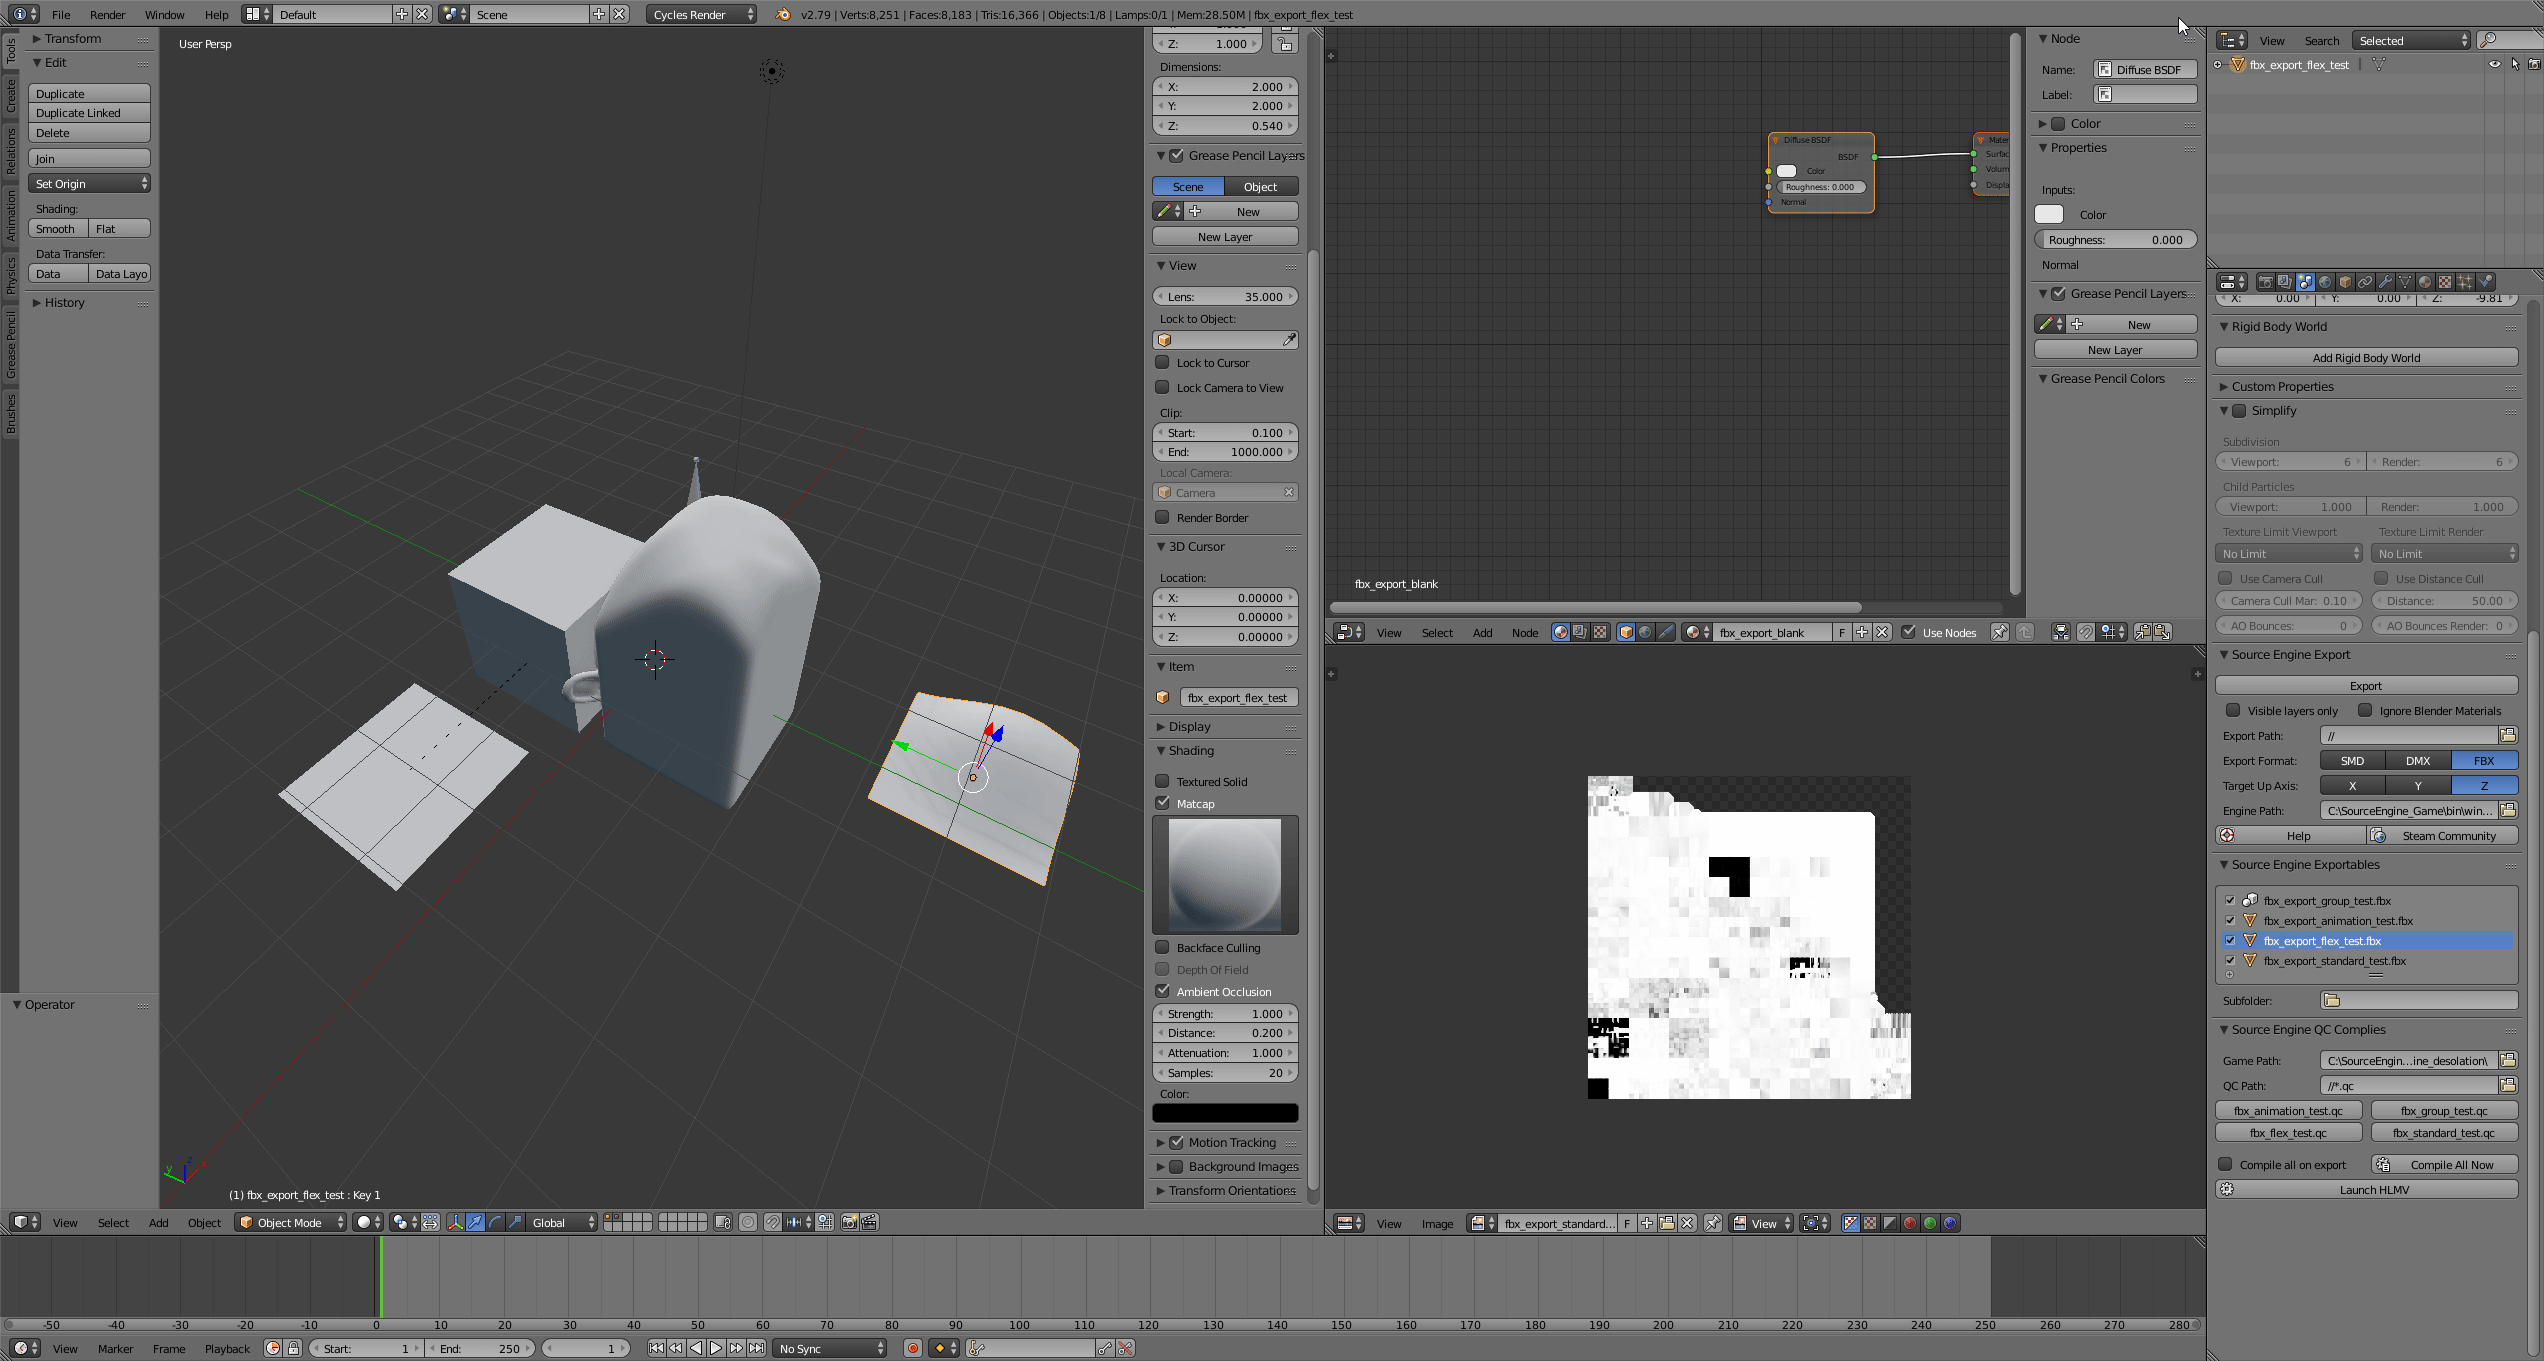Click the Export button under Source Engine Export
The height and width of the screenshot is (1361, 2544).
2366,686
